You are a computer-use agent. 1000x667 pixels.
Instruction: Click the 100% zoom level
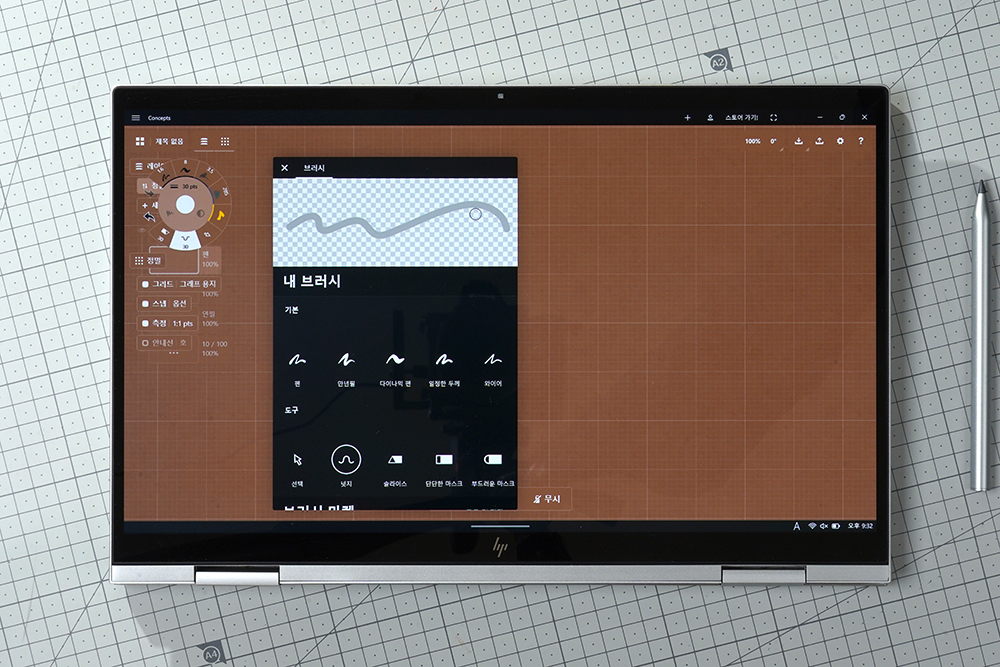pyautogui.click(x=753, y=141)
